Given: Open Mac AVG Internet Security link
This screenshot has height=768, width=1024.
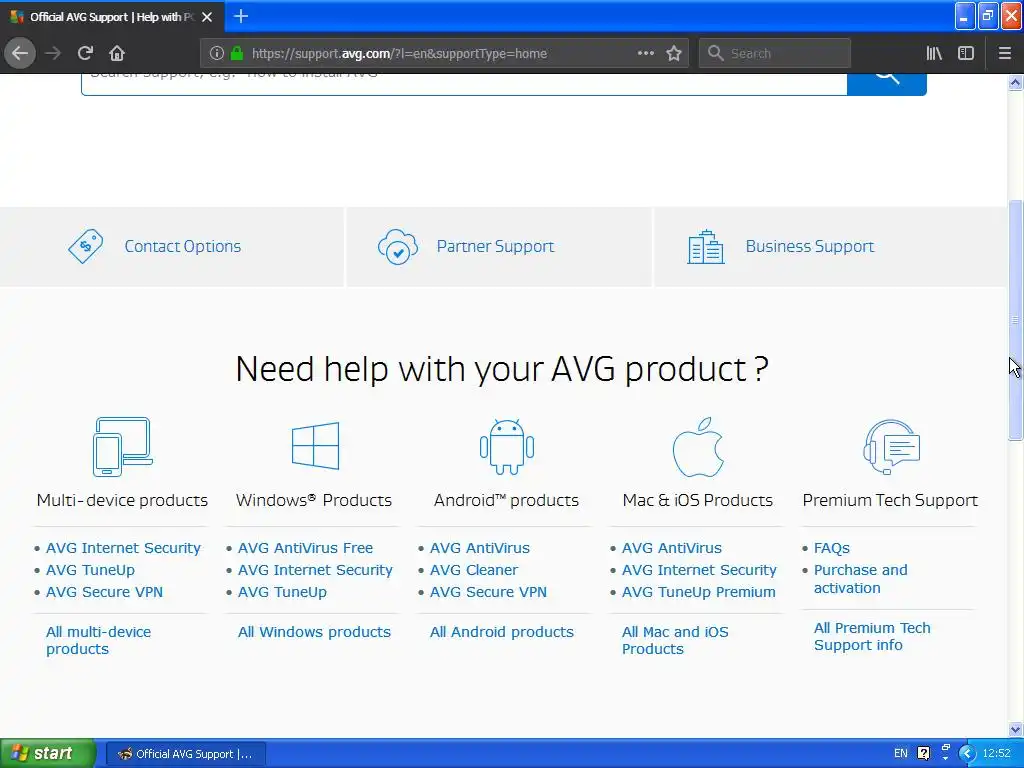Looking at the screenshot, I should coord(699,570).
